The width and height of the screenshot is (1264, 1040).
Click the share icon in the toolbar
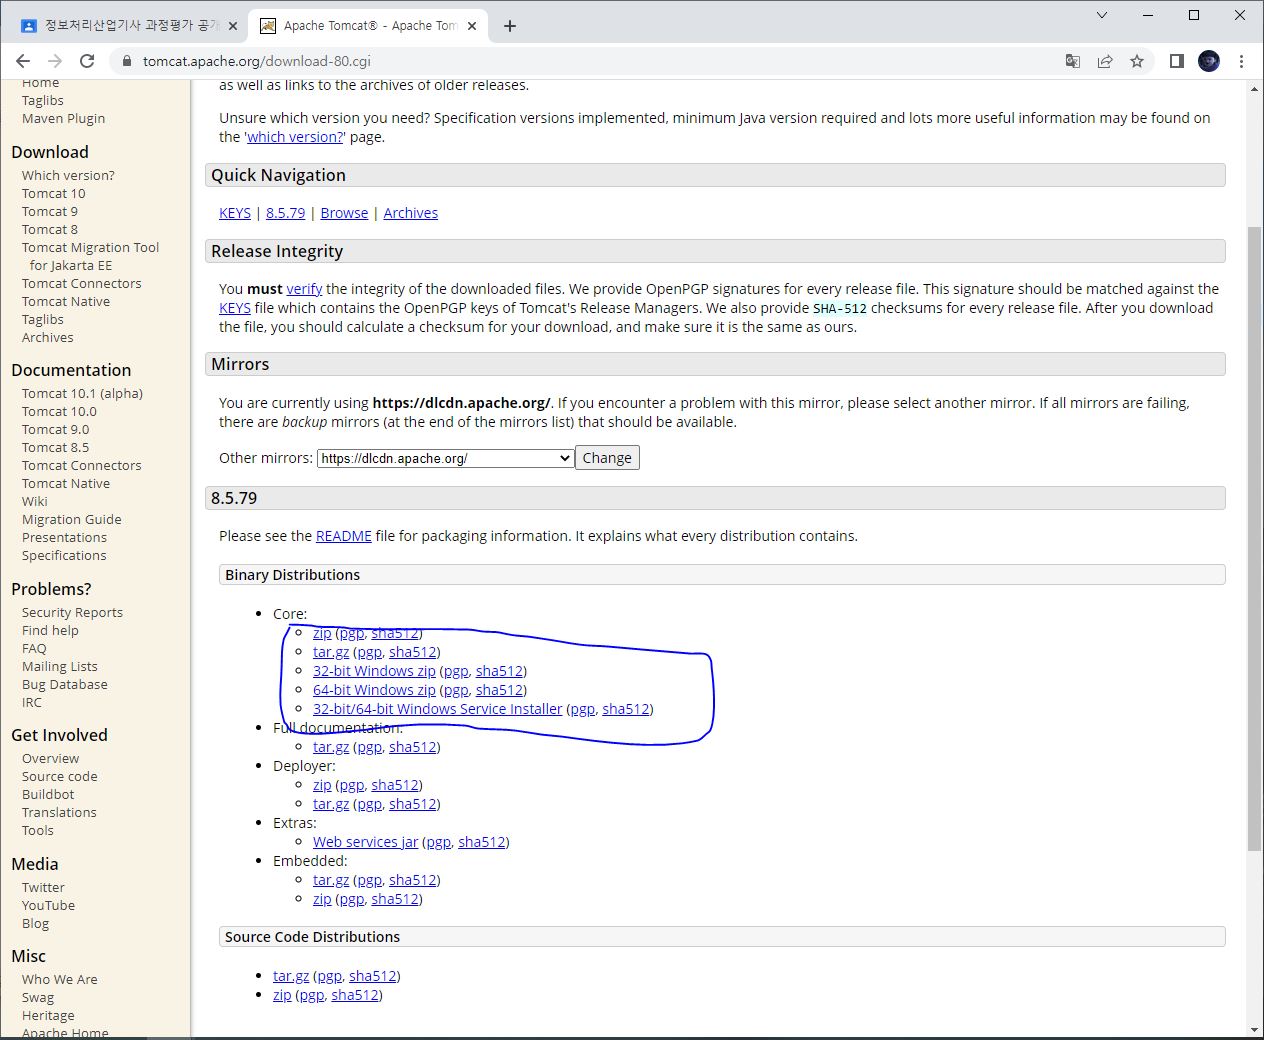point(1104,60)
